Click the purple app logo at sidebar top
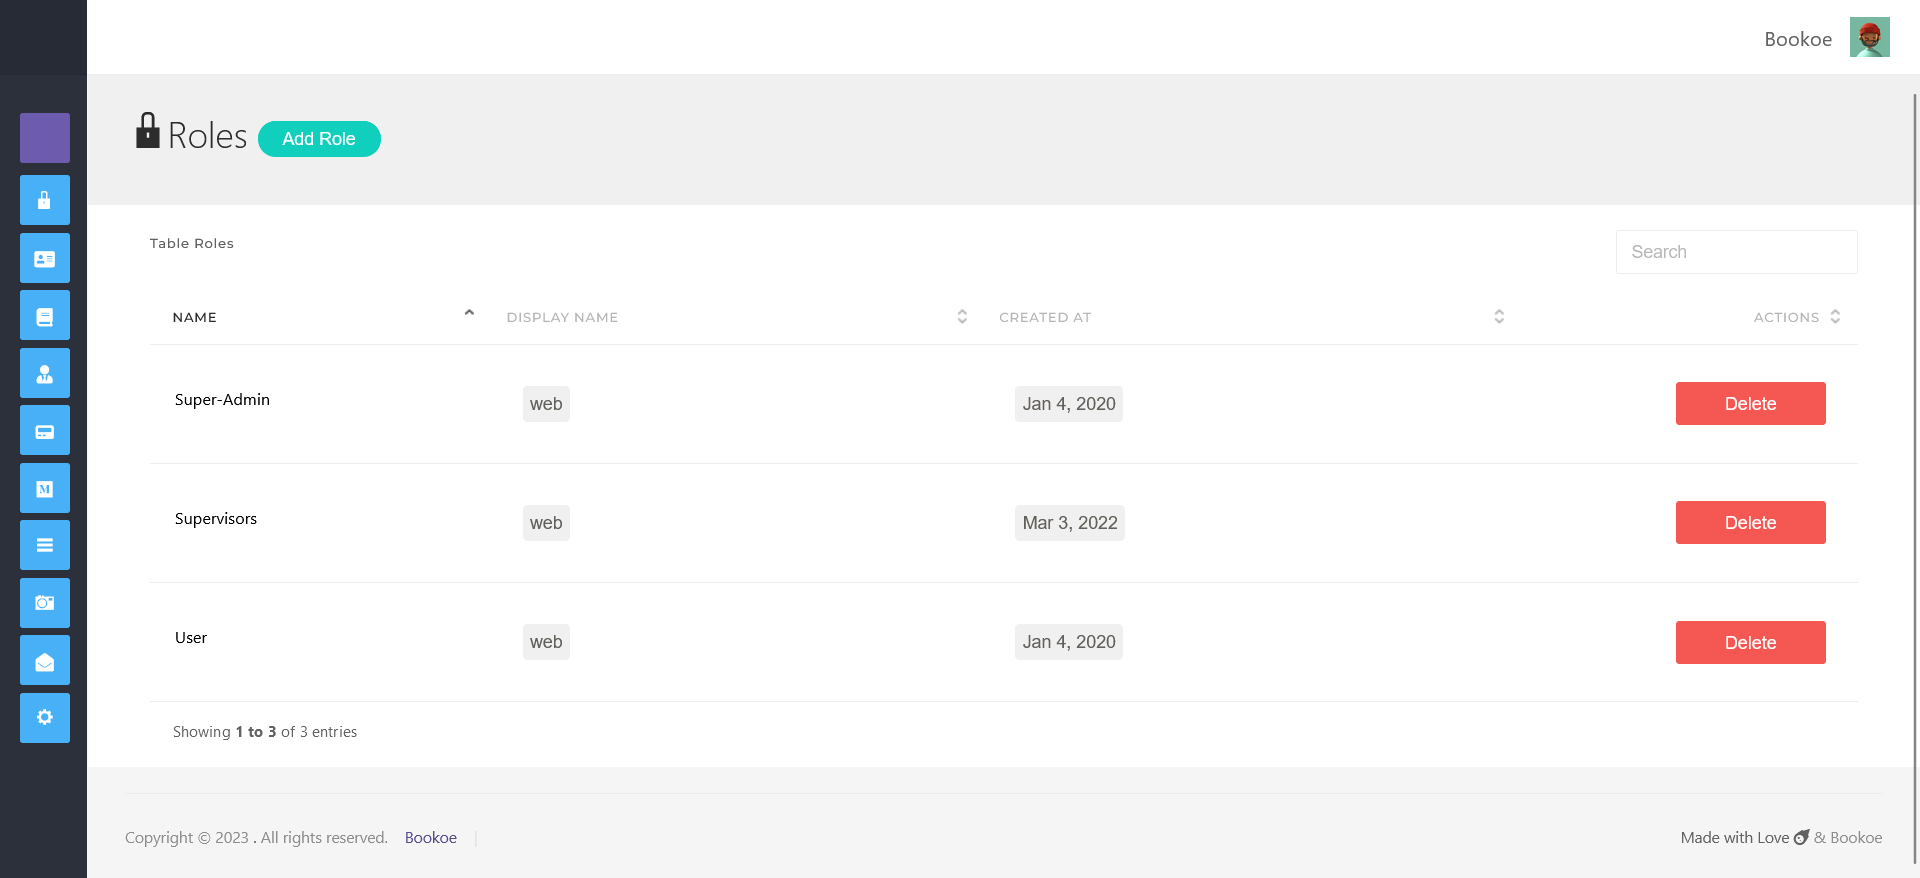 (x=44, y=138)
